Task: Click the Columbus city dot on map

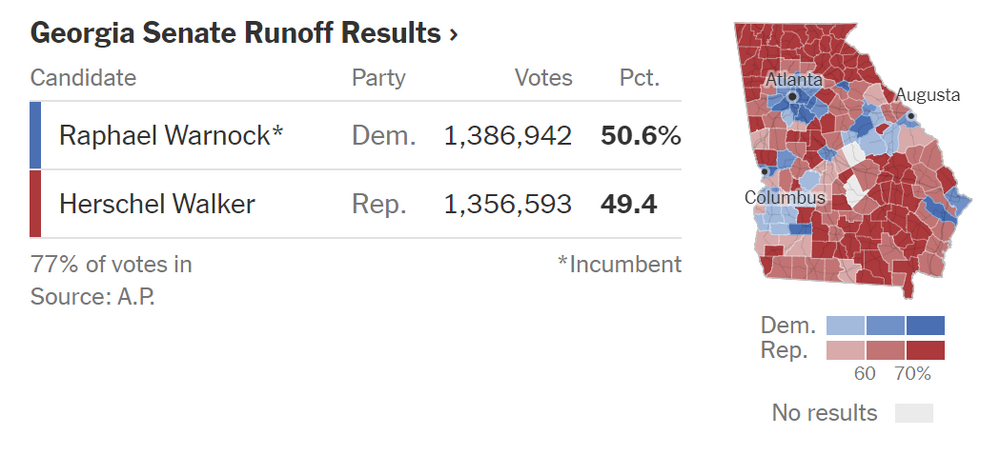Action: [x=765, y=172]
